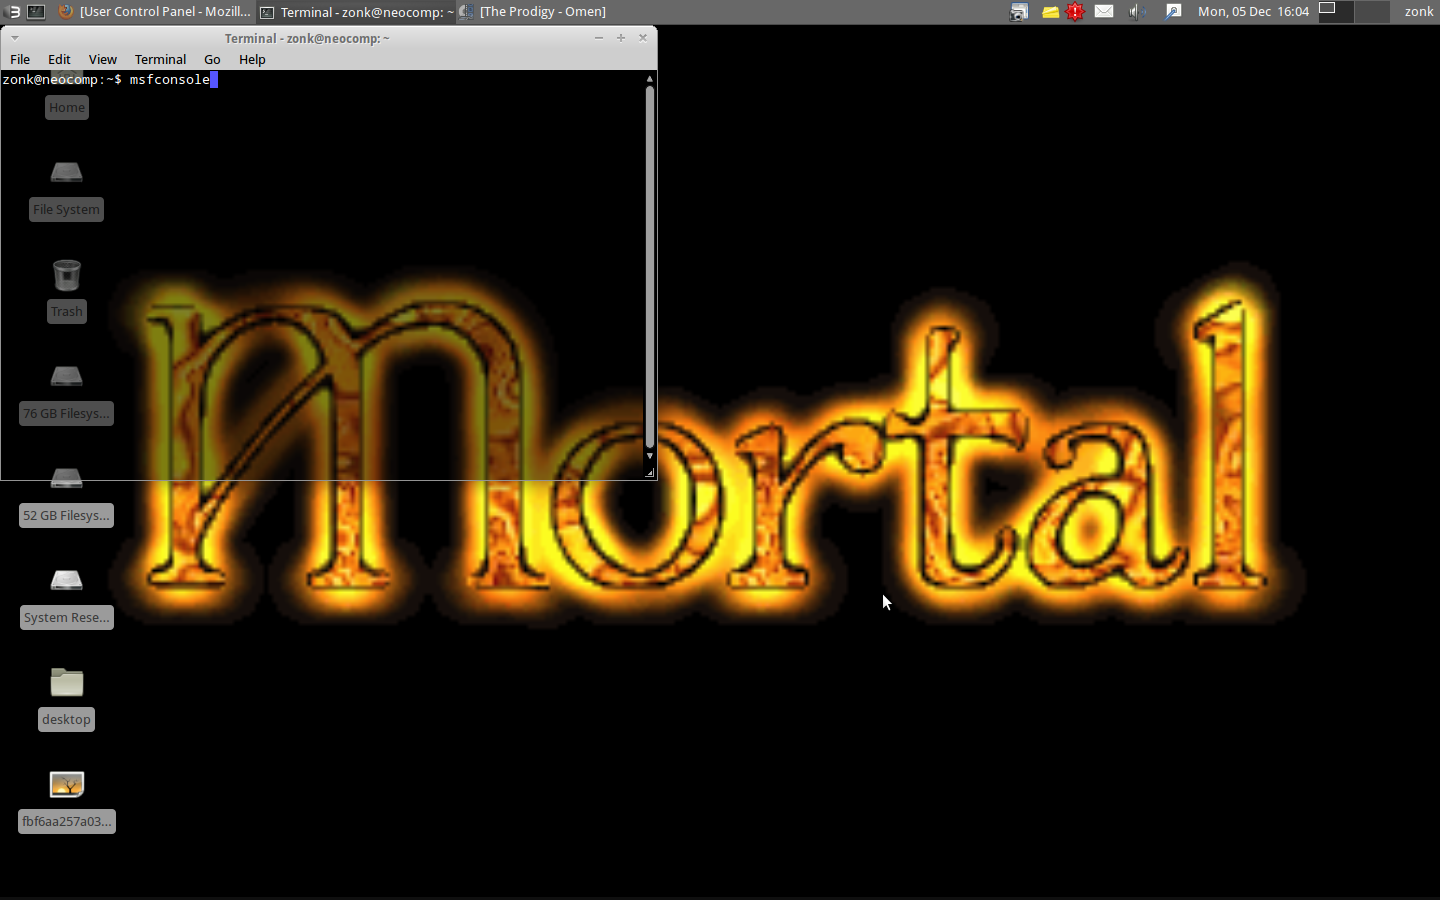The image size is (1440, 900).
Task: Click the System Rese... label
Action: [67, 618]
